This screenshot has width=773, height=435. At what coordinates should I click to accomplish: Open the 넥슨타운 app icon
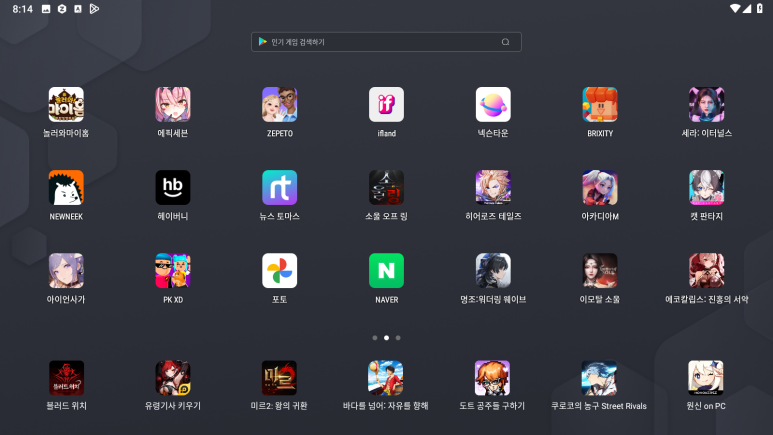493,105
